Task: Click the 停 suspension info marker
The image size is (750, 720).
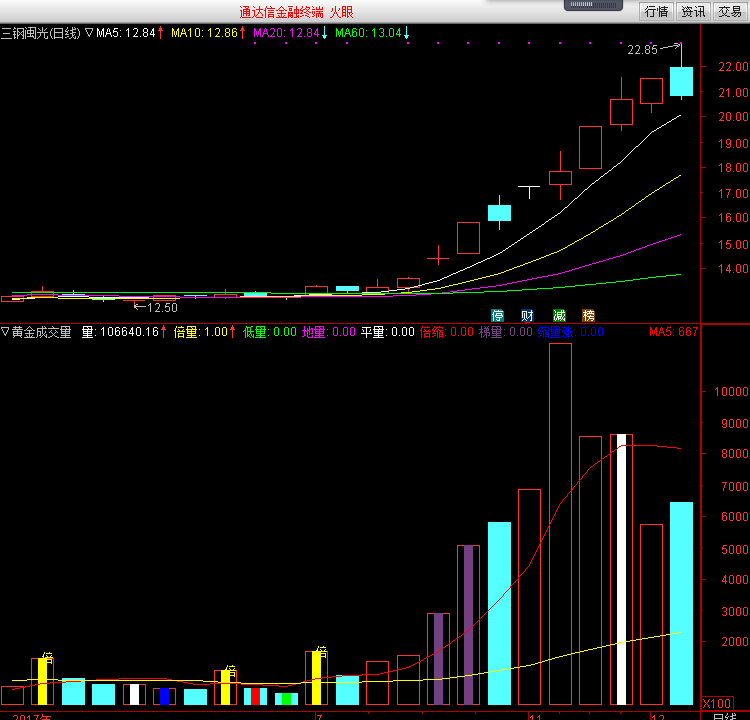Action: [497, 316]
